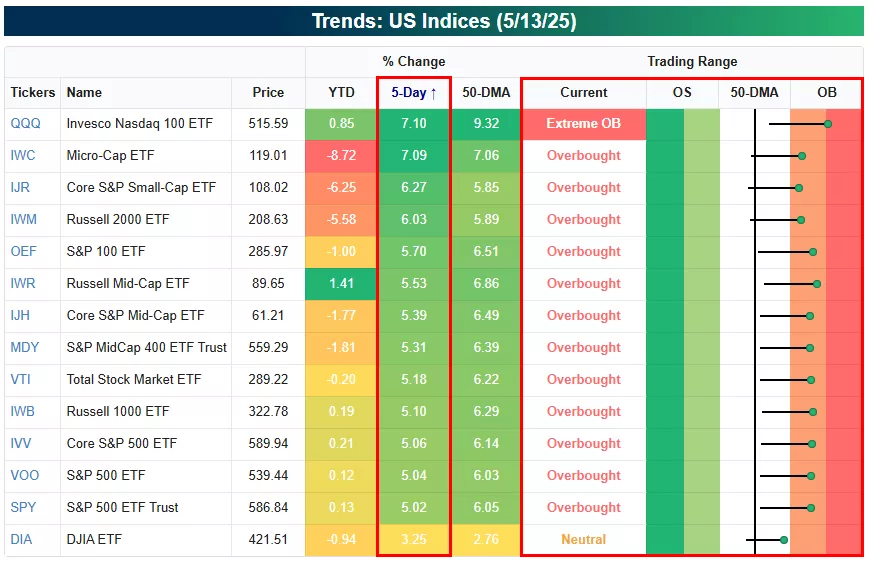Click the SPY ticker link
The width and height of the screenshot is (870, 561).
[x=24, y=507]
